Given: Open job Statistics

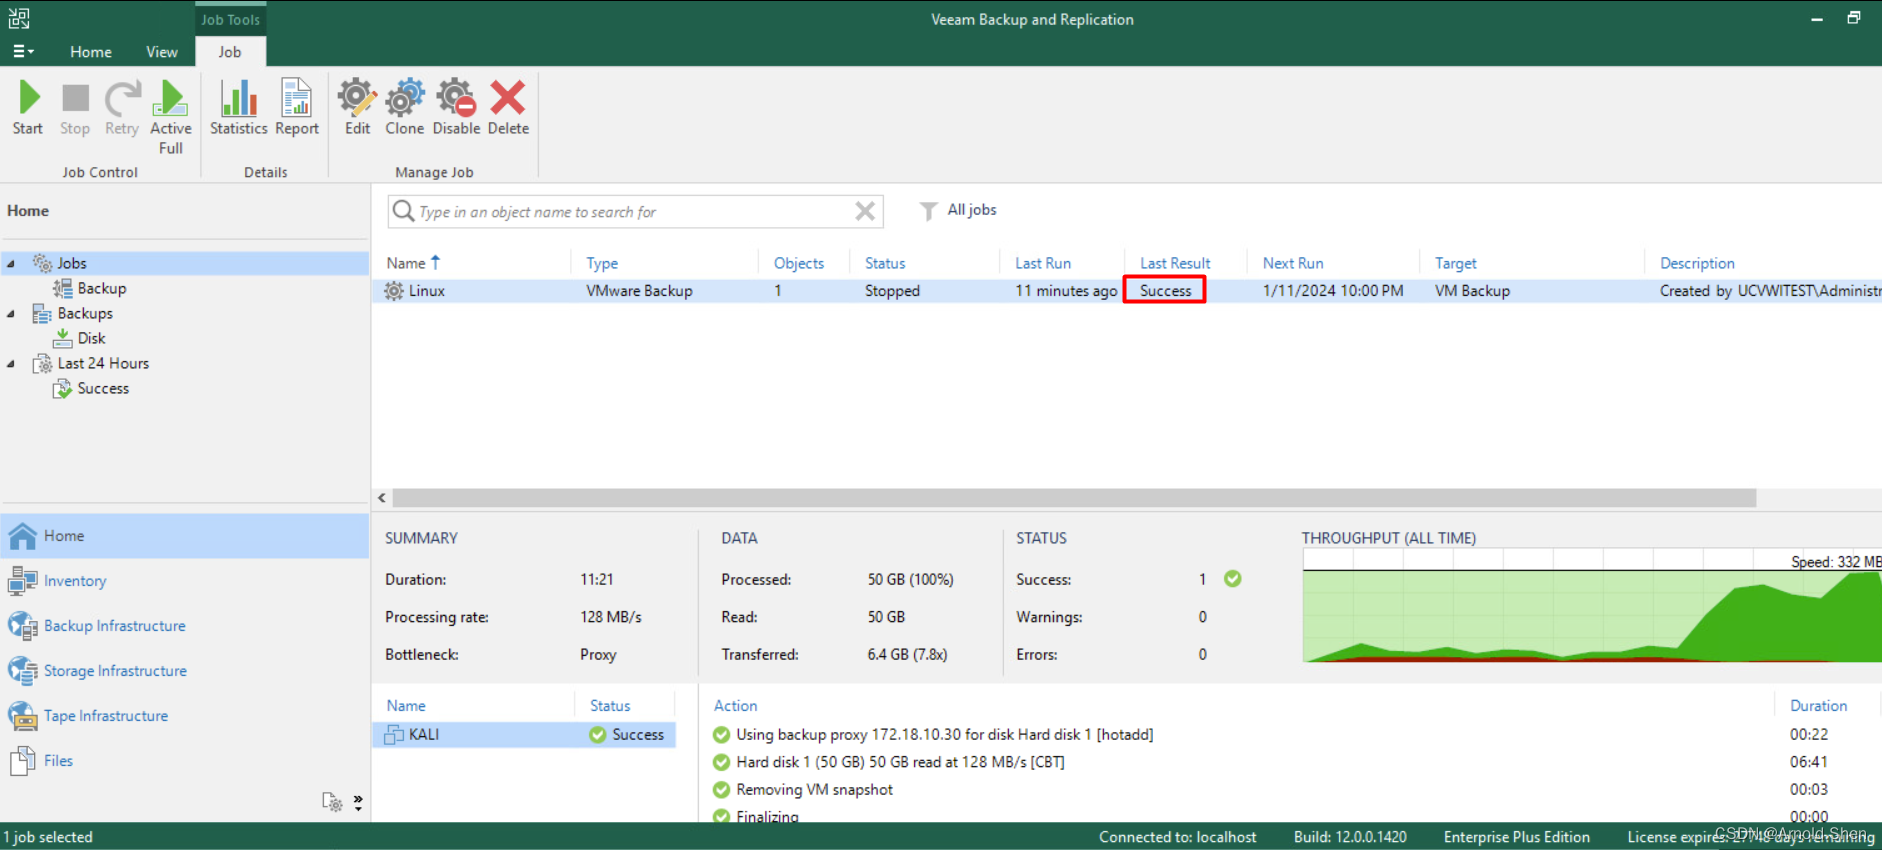Looking at the screenshot, I should click(x=239, y=108).
